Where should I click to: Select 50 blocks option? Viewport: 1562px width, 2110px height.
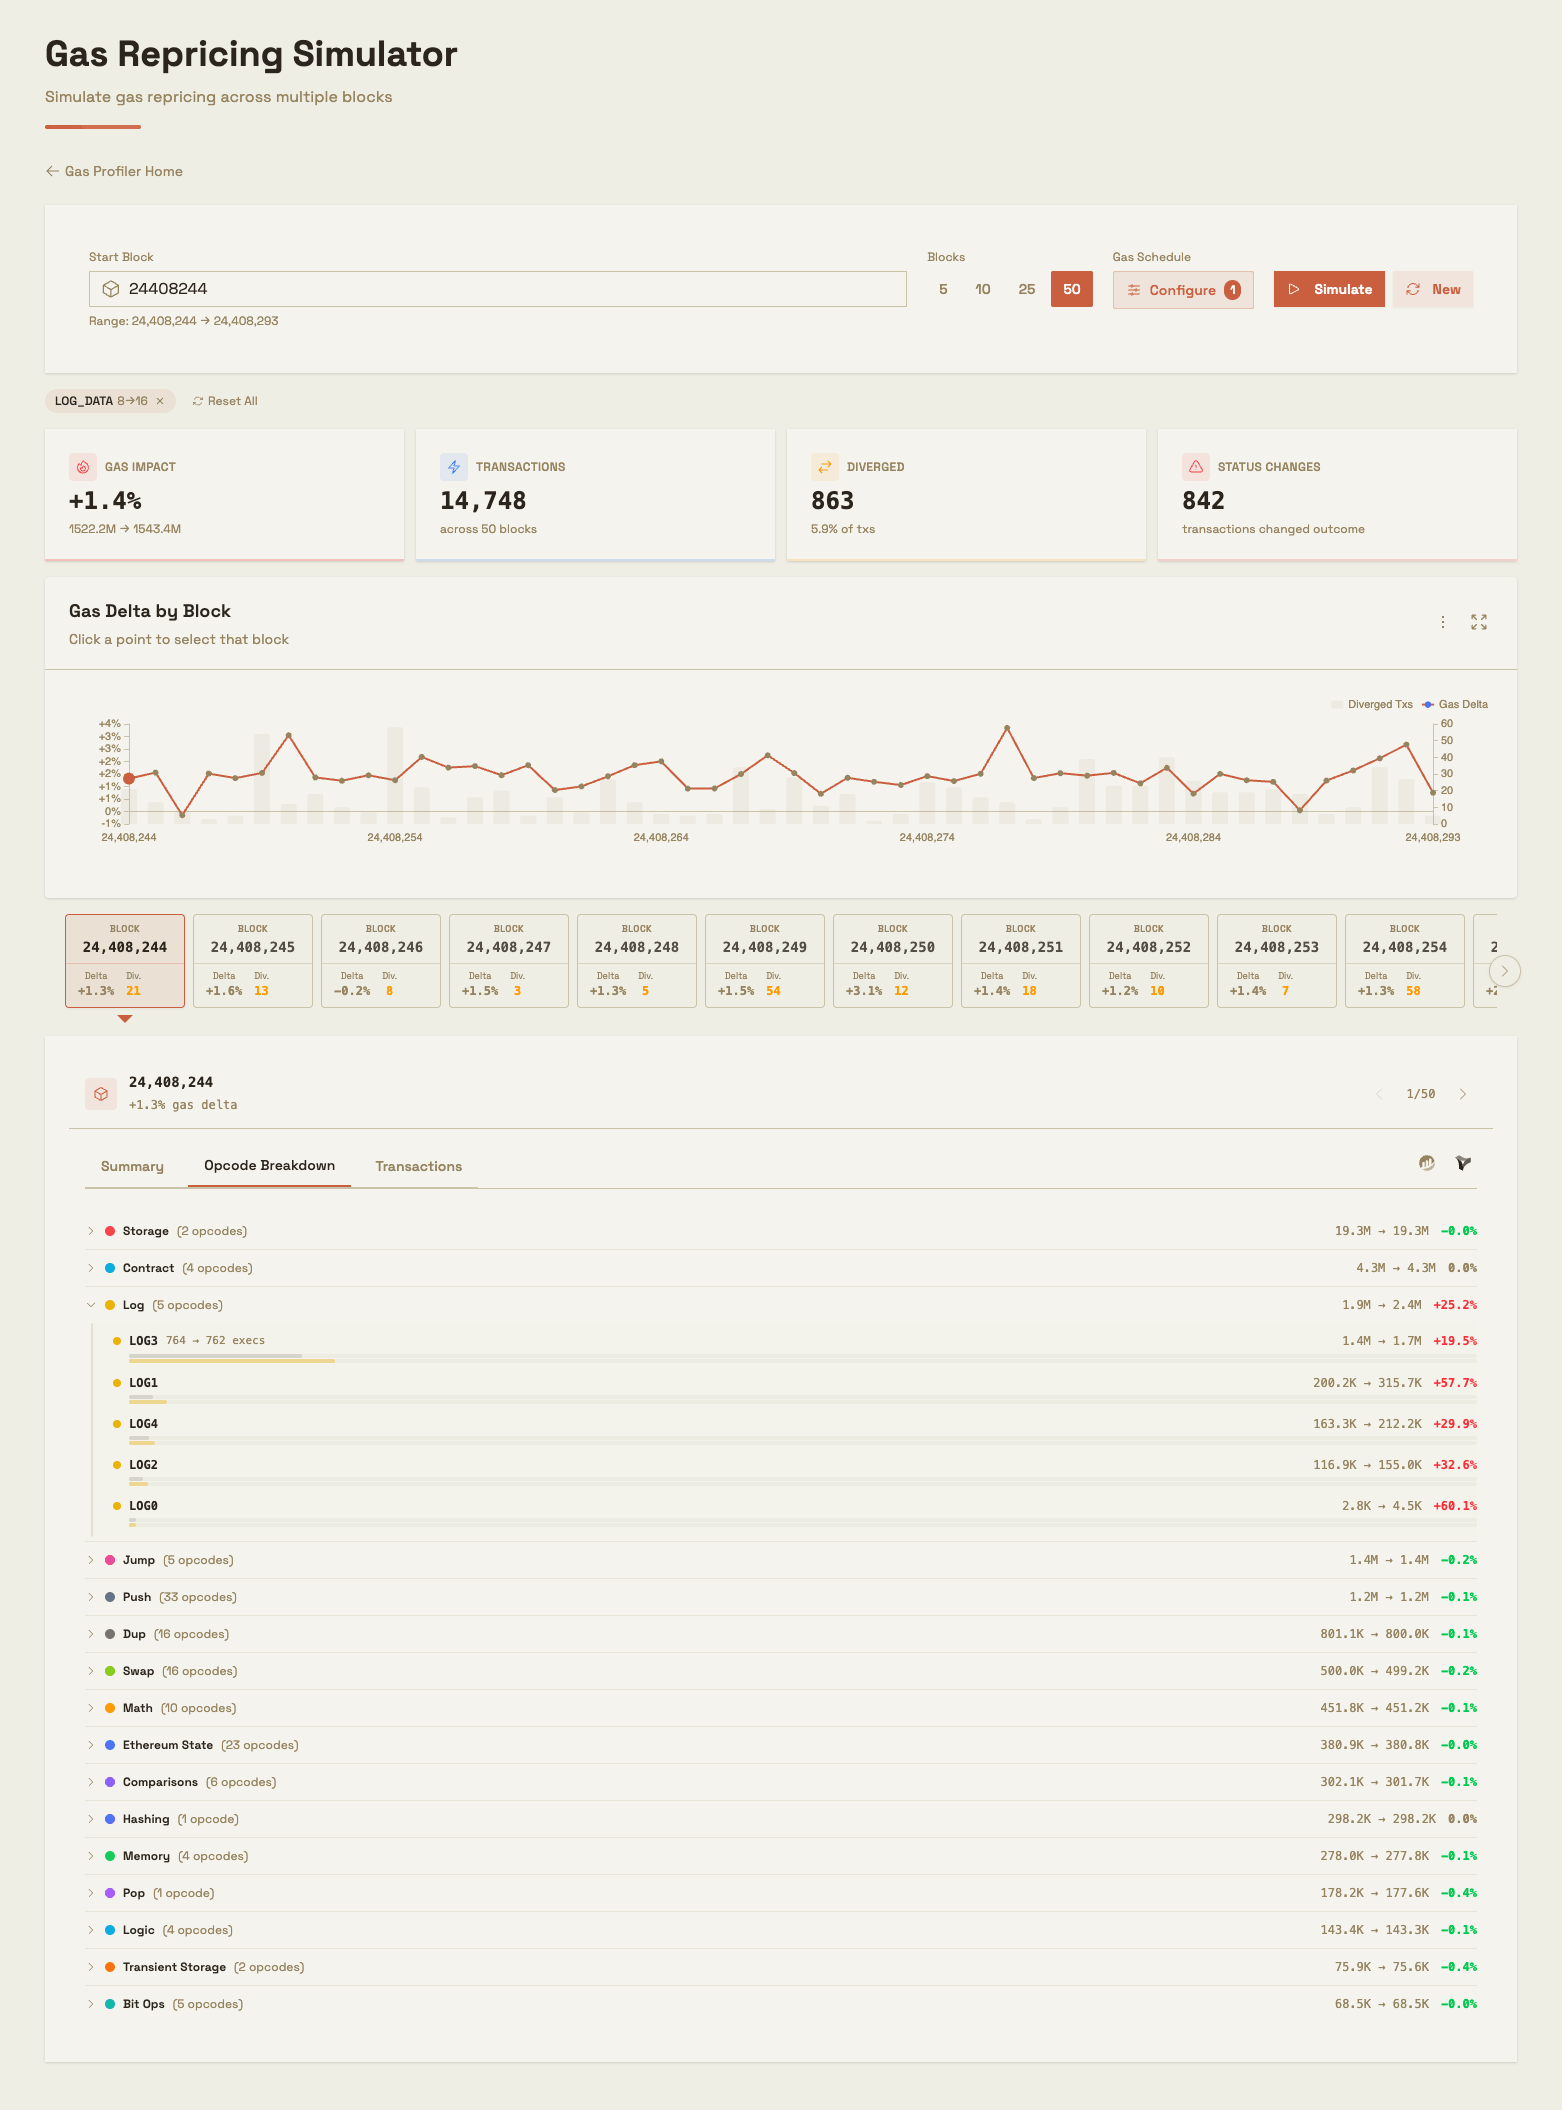[1072, 289]
